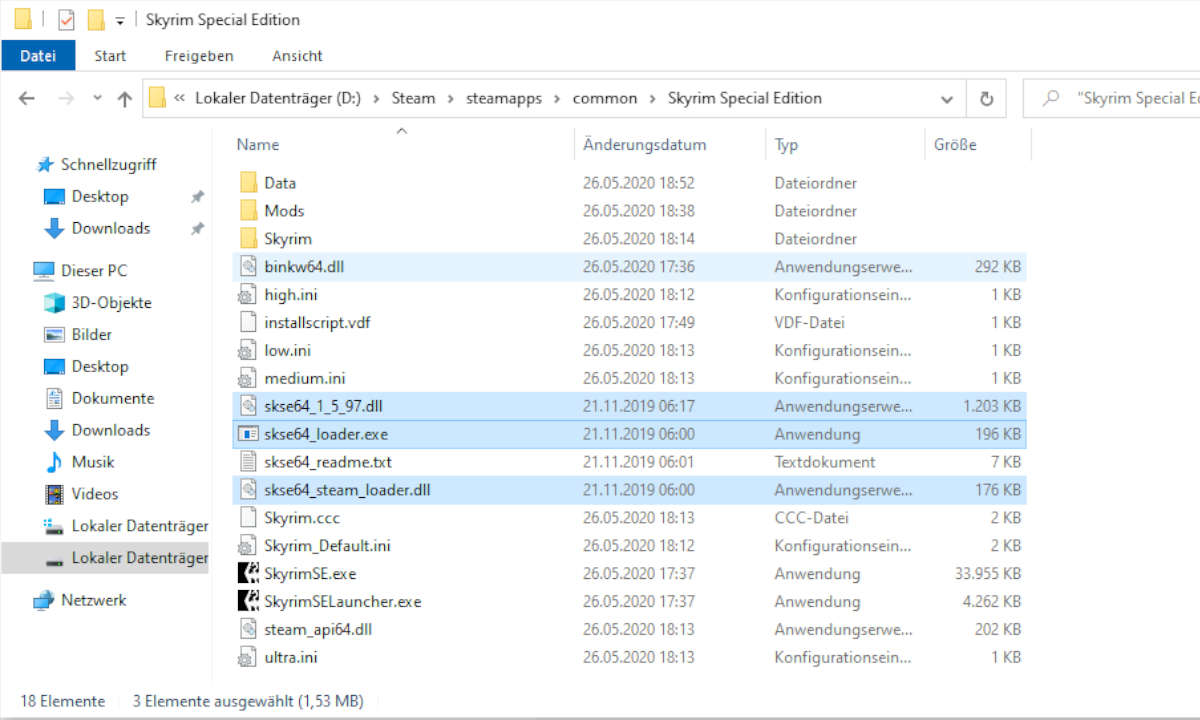Open the recent locations dropdown arrow
The image size is (1200, 720).
pyautogui.click(x=97, y=98)
